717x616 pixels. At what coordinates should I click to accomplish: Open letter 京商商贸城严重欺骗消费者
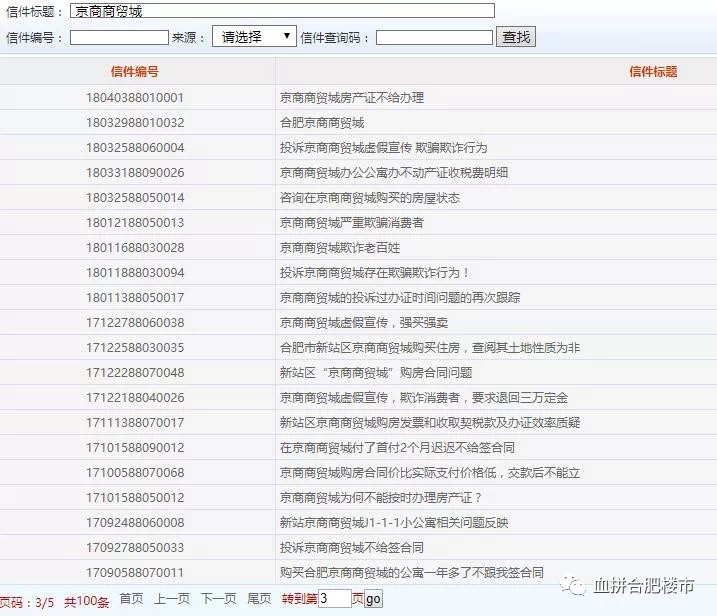pos(352,223)
